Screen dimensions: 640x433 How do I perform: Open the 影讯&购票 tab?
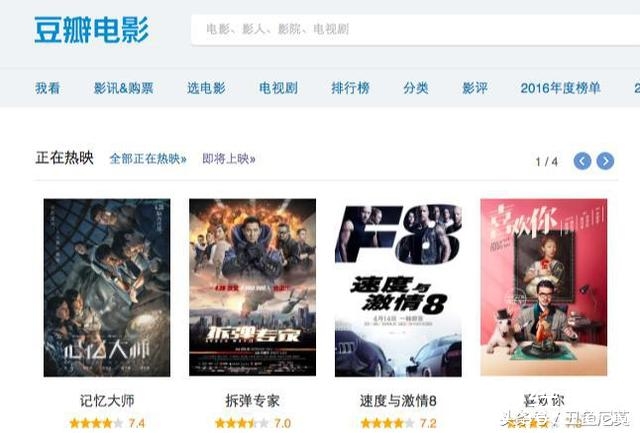coord(123,88)
